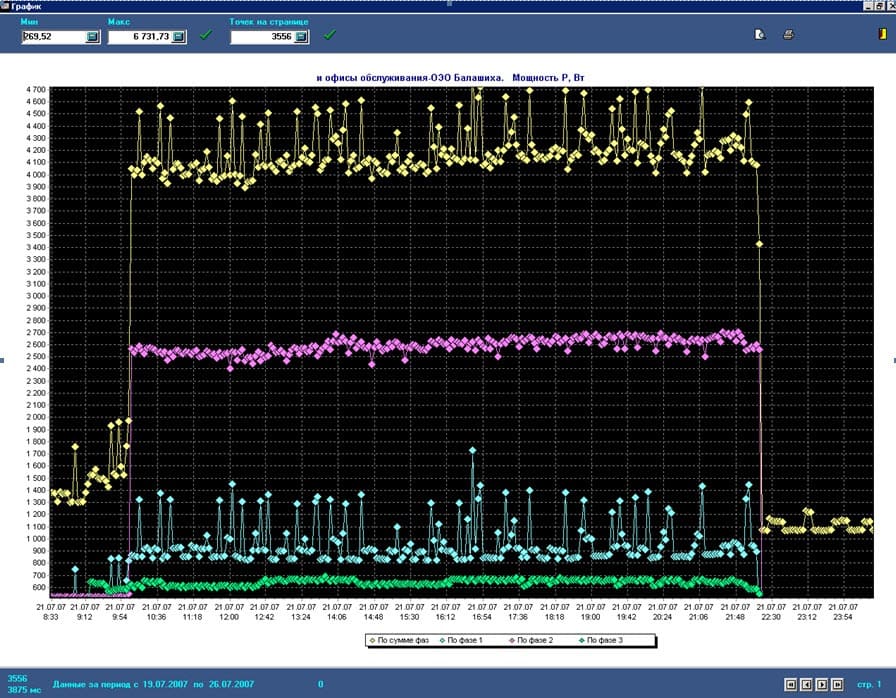
Task: Click the '8:33' time axis label
Action: [x=50, y=617]
